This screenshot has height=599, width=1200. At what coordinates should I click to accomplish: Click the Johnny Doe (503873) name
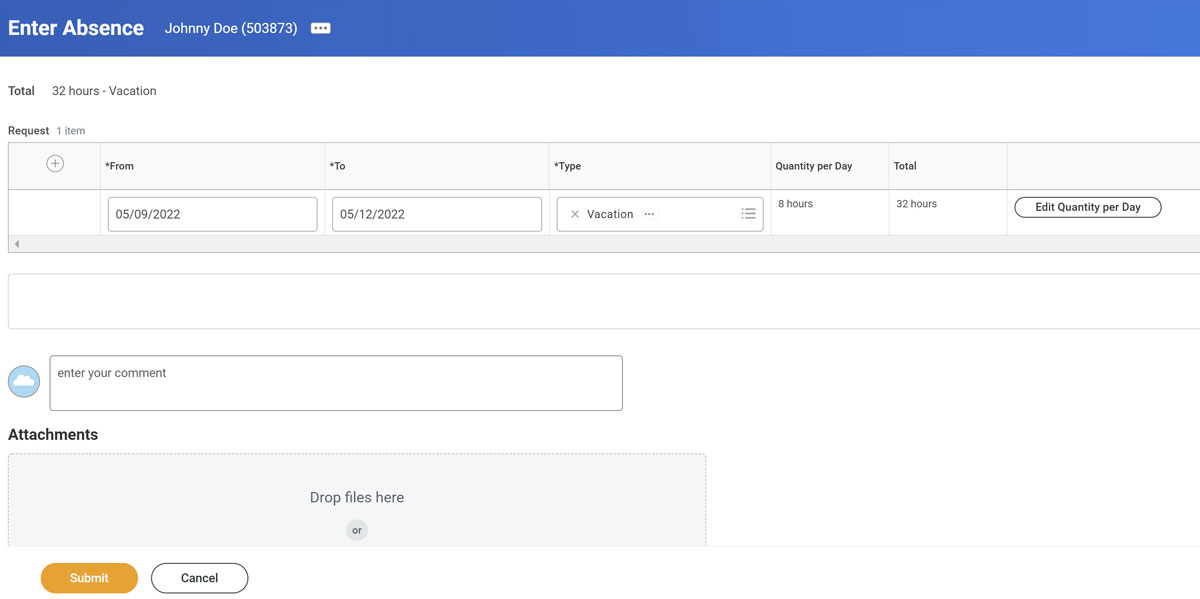pyautogui.click(x=231, y=28)
